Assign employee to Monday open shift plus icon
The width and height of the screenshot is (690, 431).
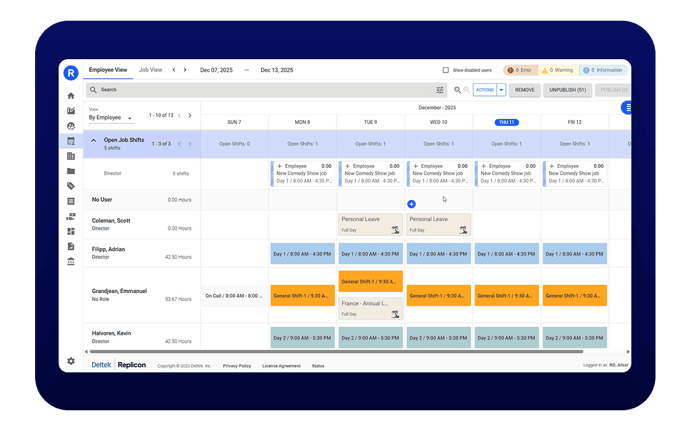279,166
